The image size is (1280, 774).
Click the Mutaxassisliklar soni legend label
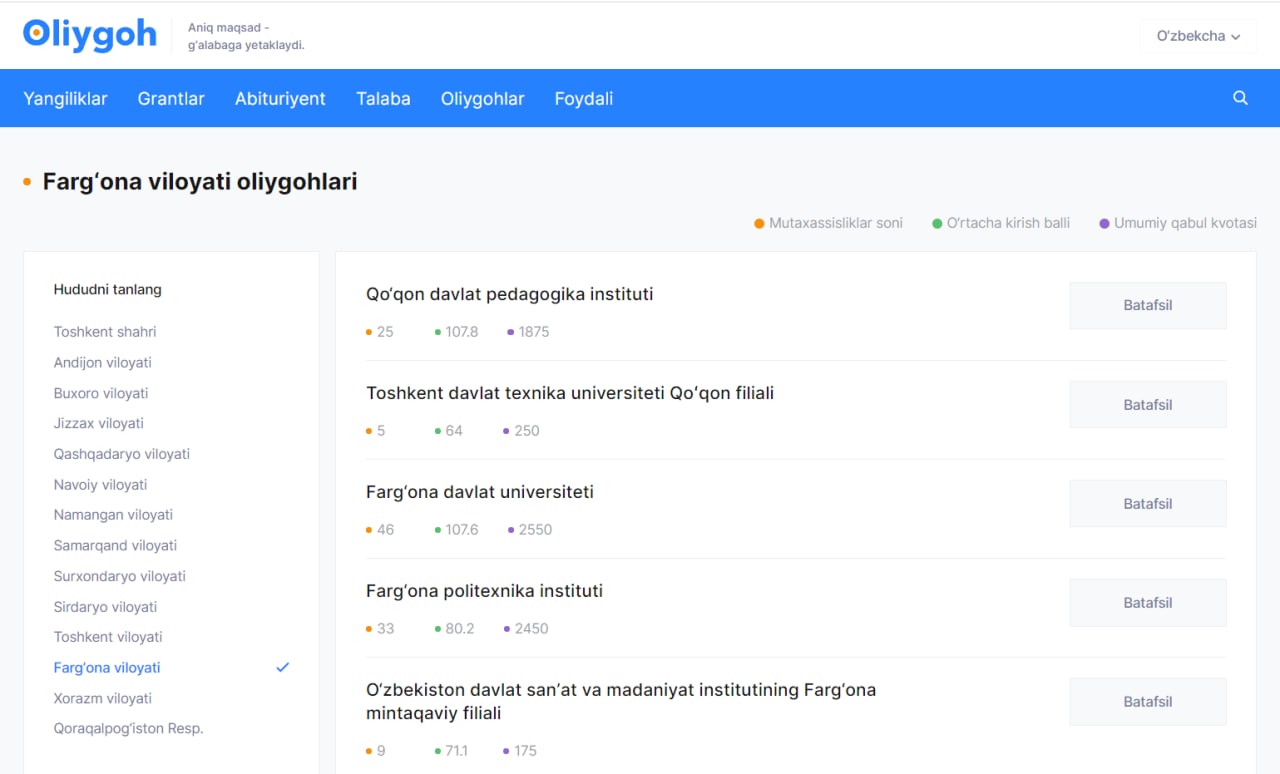click(x=836, y=223)
